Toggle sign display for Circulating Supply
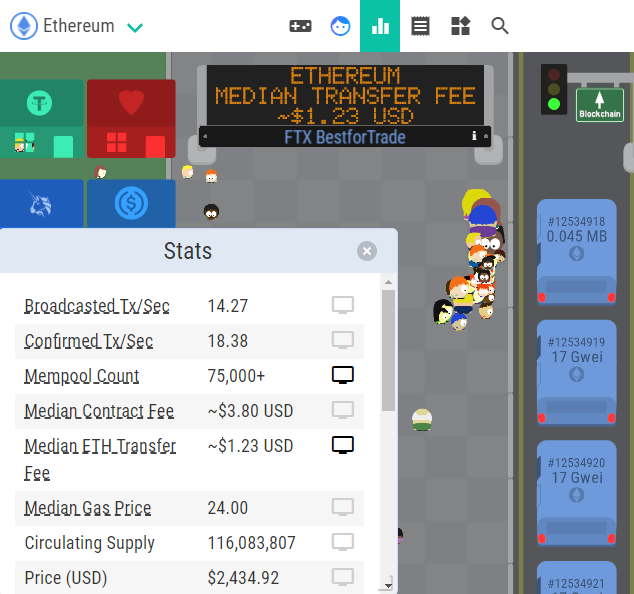 (343, 542)
